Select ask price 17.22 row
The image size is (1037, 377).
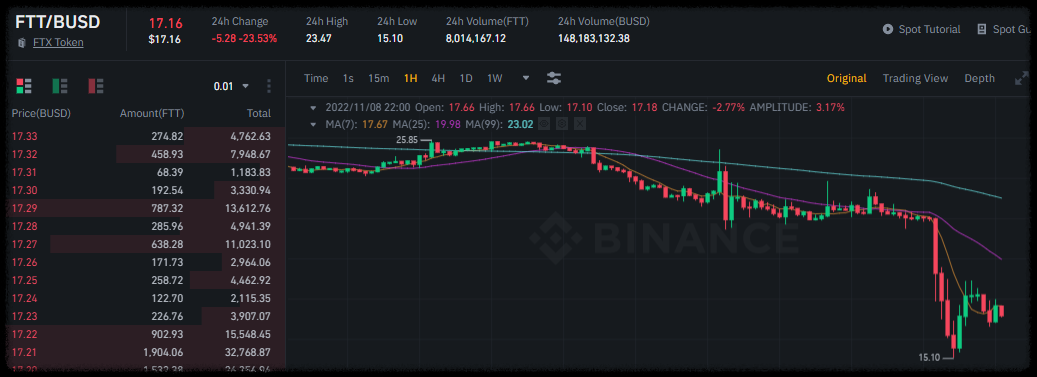coord(146,334)
